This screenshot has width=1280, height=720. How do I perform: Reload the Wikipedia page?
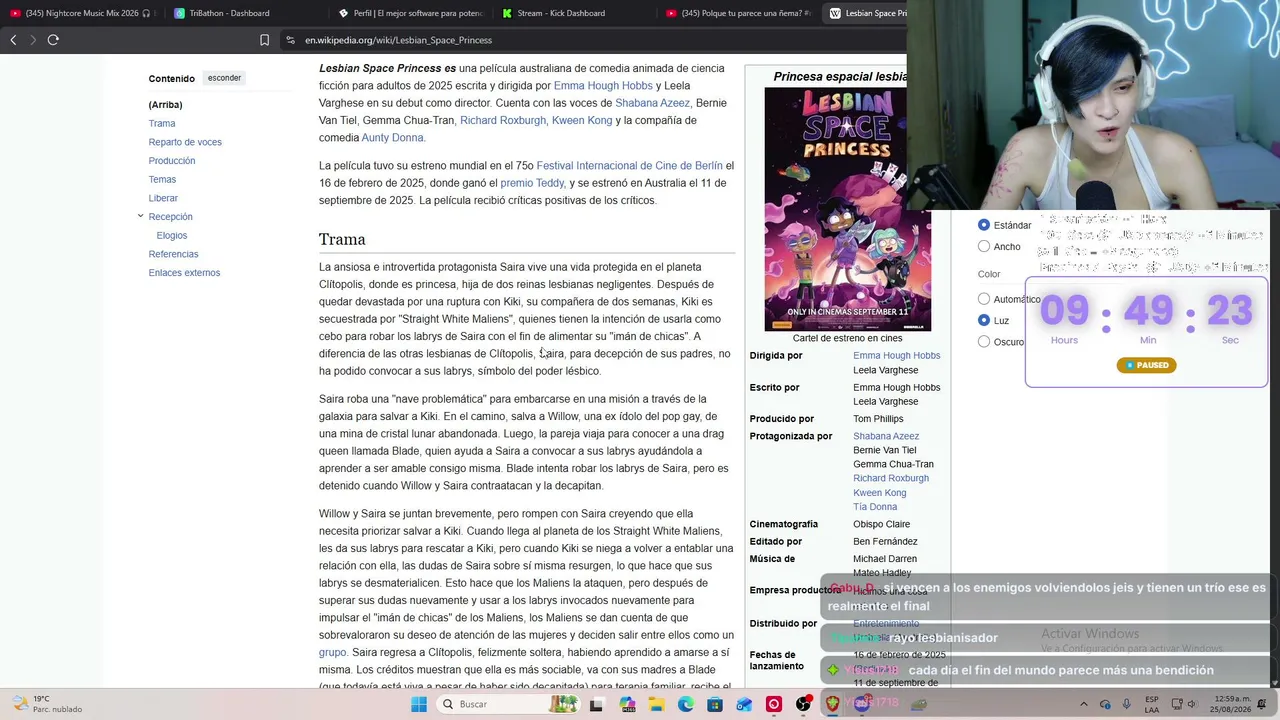pos(53,40)
